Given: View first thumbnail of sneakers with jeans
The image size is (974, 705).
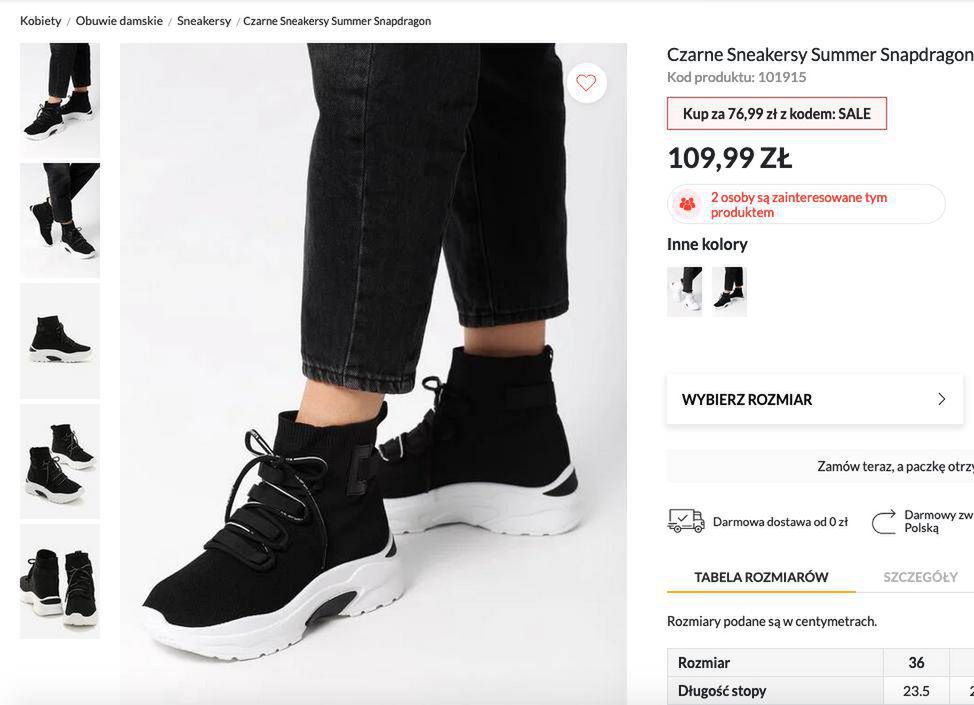Looking at the screenshot, I should [x=60, y=99].
